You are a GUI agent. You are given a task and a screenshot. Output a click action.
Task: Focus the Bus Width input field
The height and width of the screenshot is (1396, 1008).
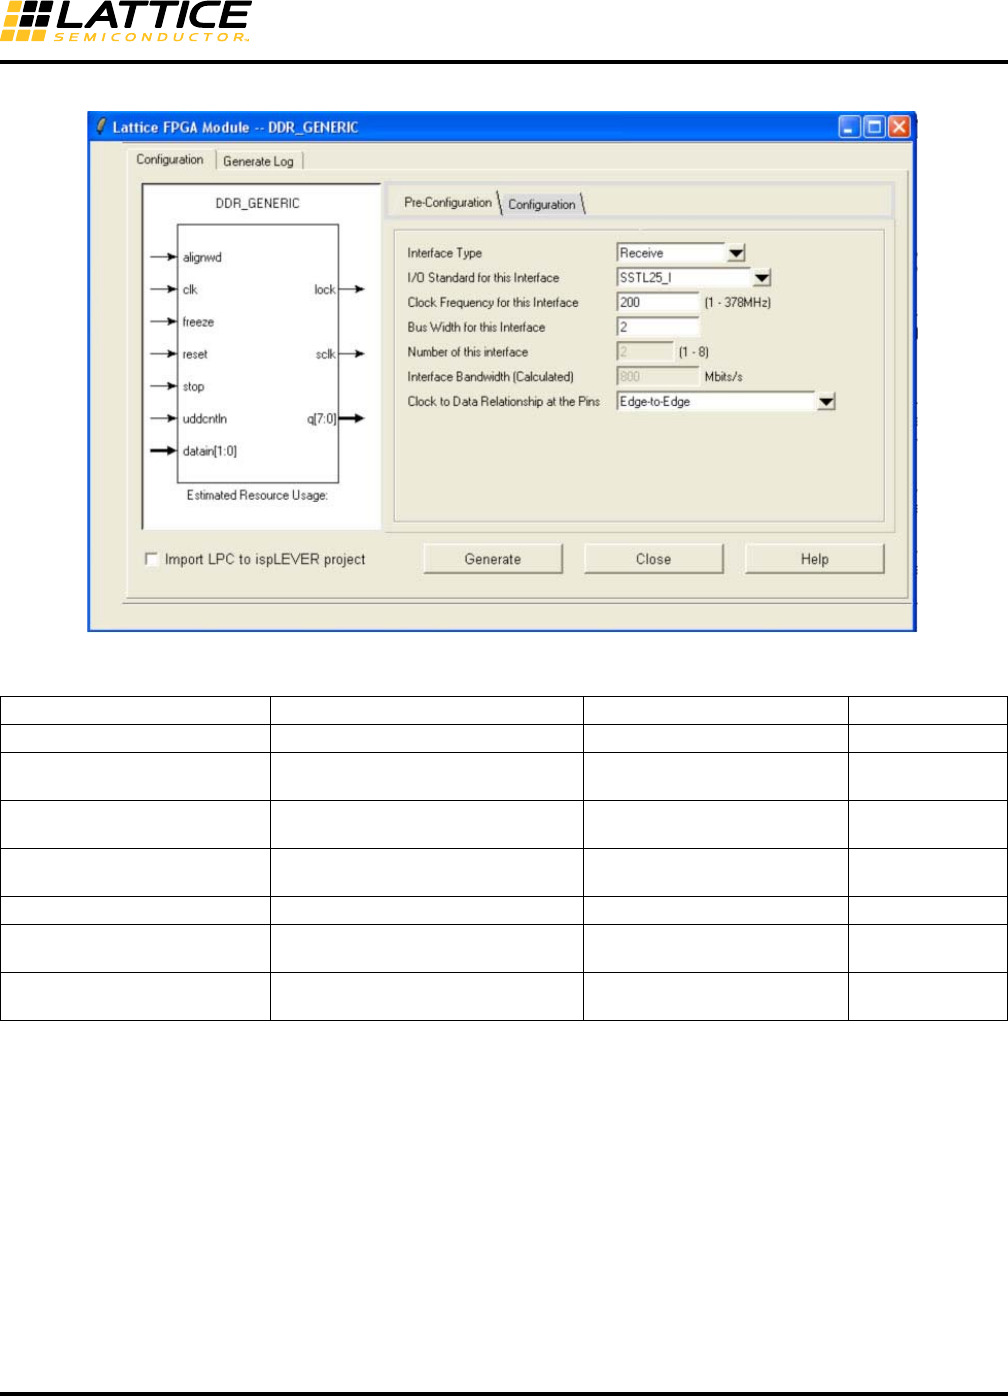tap(657, 327)
